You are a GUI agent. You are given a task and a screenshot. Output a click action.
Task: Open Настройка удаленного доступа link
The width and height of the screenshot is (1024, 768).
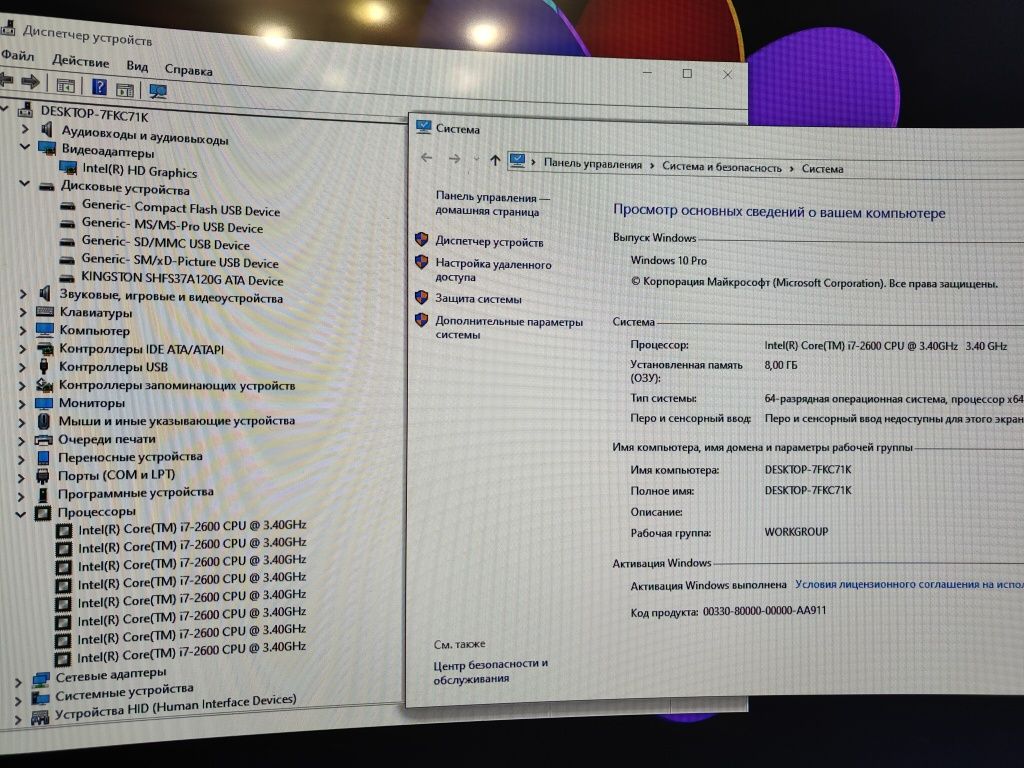[493, 271]
